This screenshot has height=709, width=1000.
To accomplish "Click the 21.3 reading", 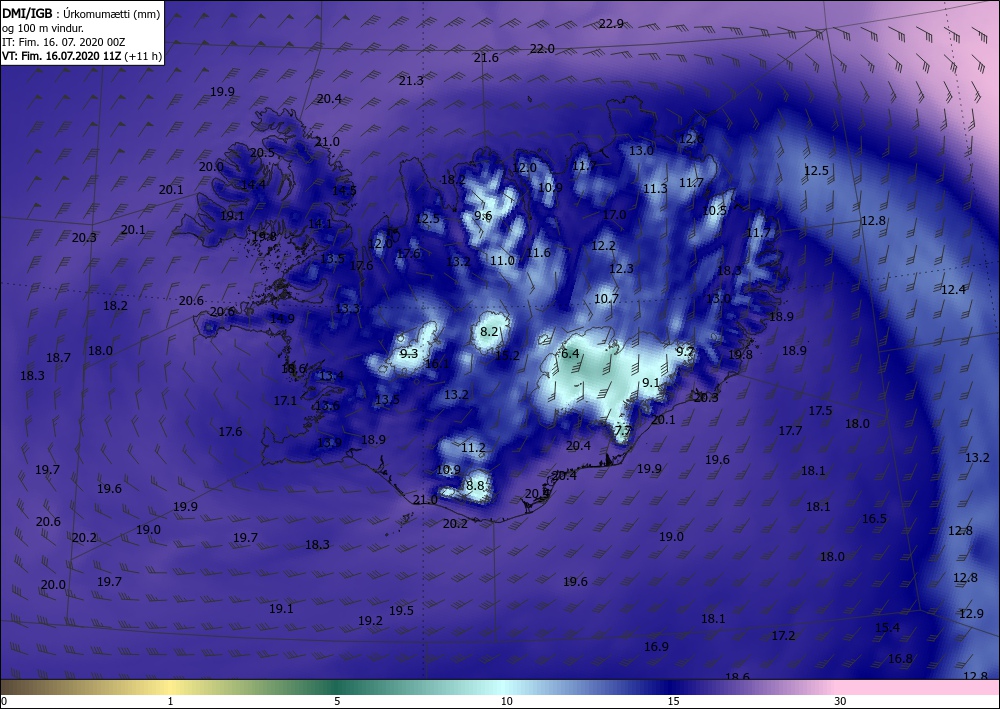I will pos(411,80).
